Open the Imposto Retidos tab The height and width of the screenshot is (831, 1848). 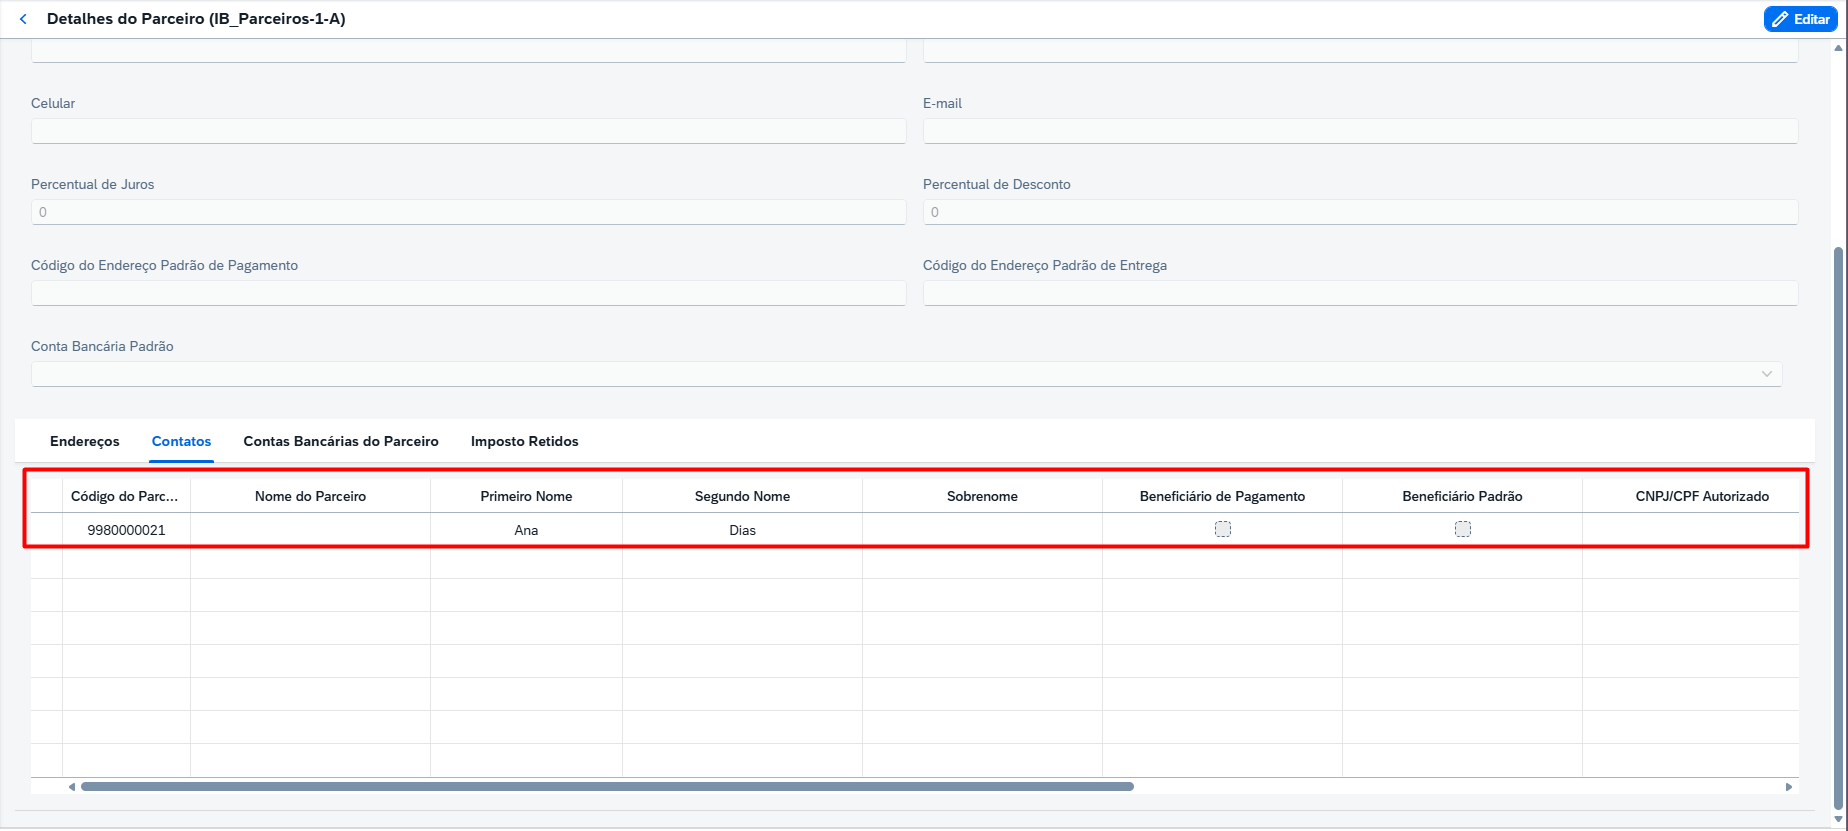(x=525, y=441)
